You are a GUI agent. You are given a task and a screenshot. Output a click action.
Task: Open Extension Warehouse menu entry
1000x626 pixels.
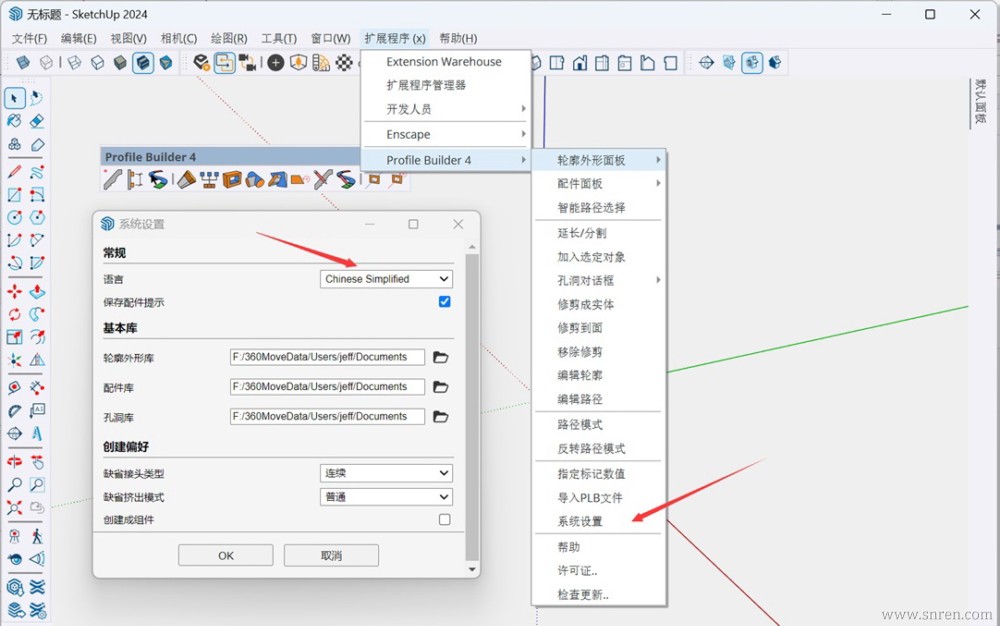tap(446, 62)
